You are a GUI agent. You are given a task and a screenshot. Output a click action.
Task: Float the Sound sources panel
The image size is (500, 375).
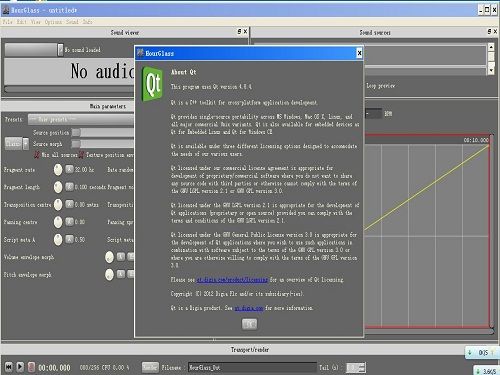pyautogui.click(x=489, y=31)
